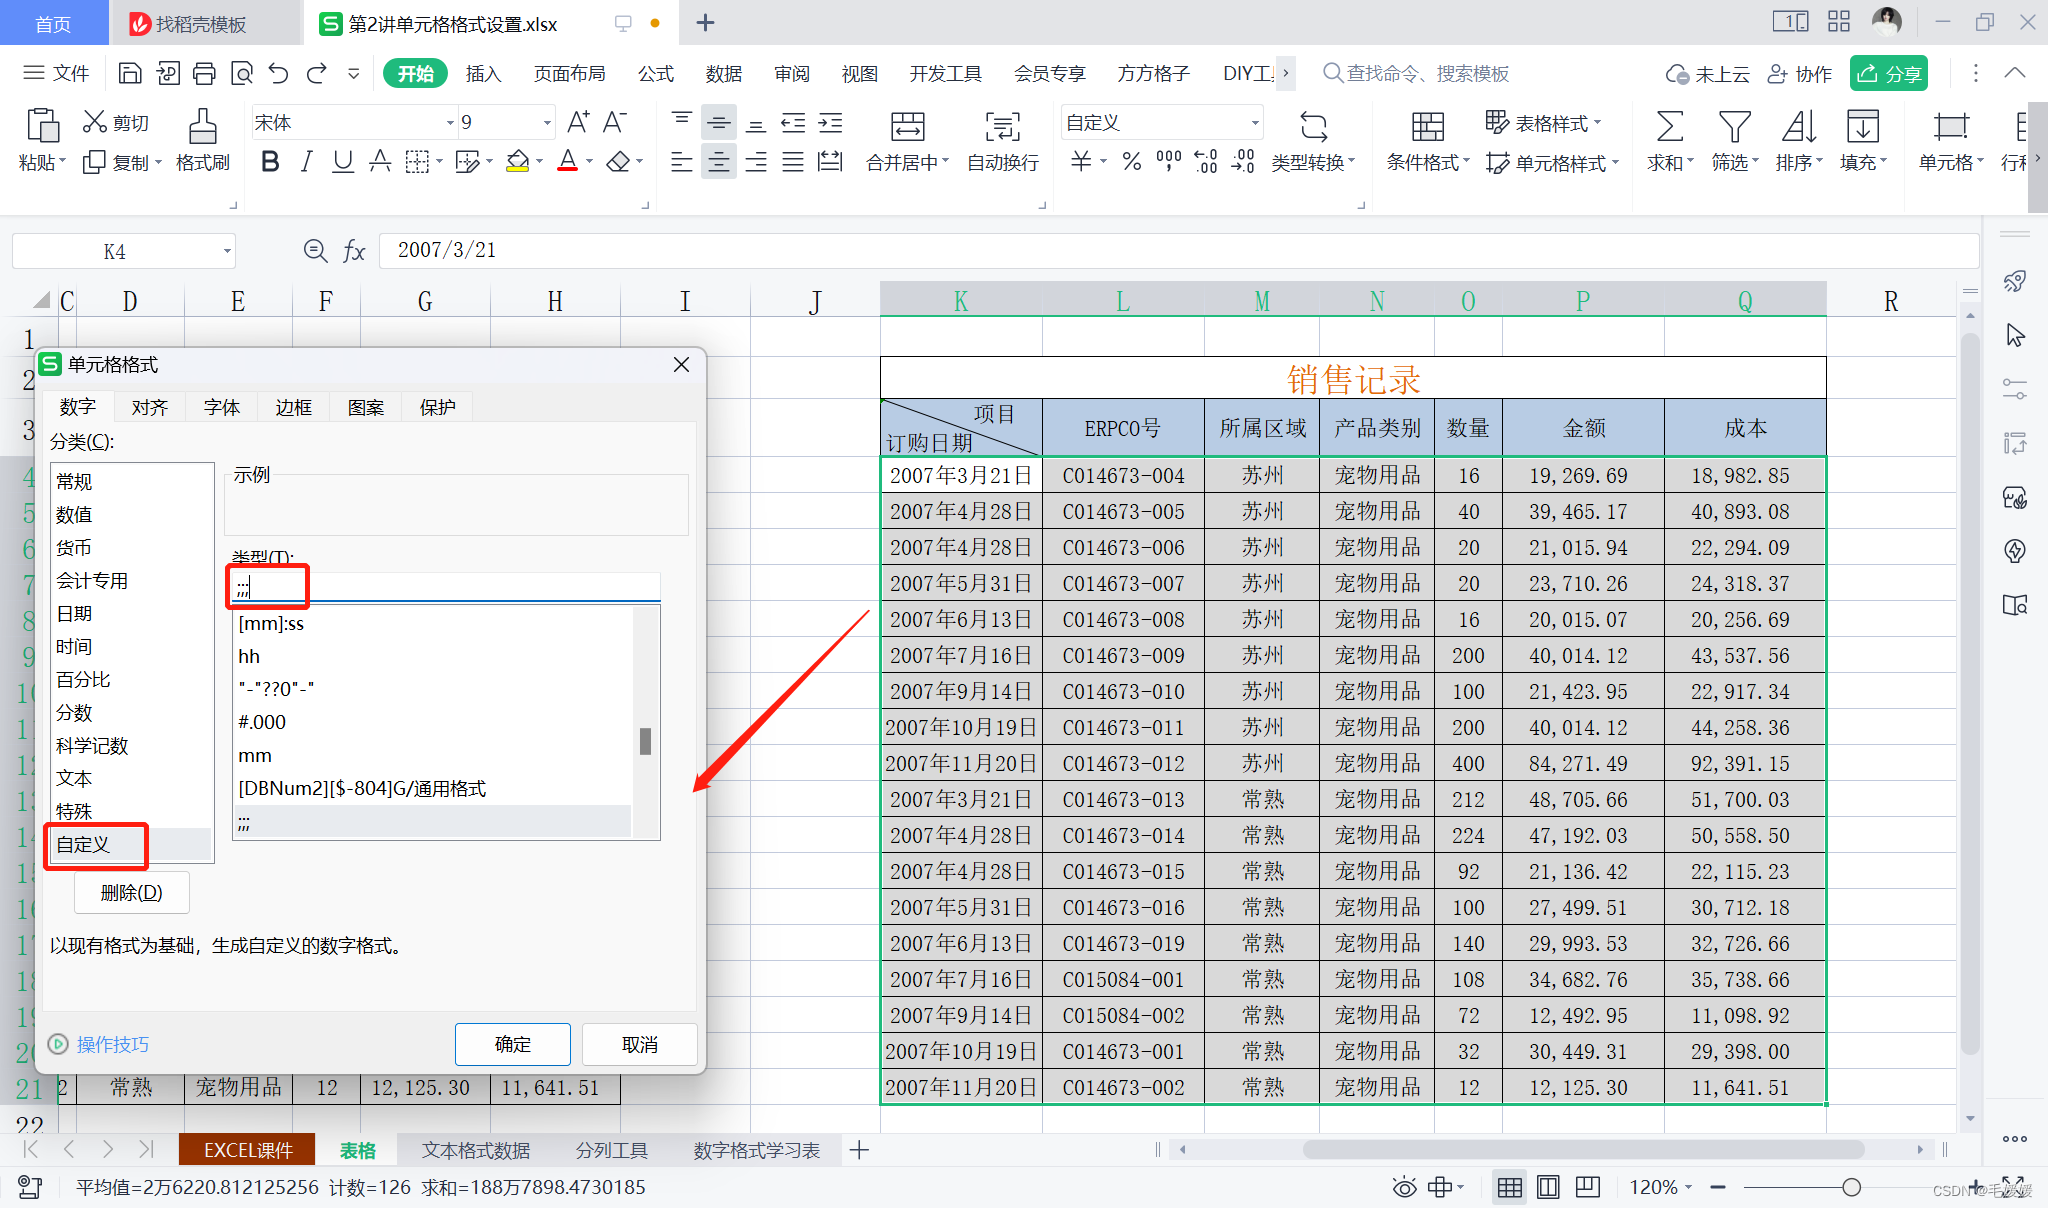Expand the number format dropdown (自定义)
This screenshot has width=2048, height=1208.
[x=1254, y=123]
